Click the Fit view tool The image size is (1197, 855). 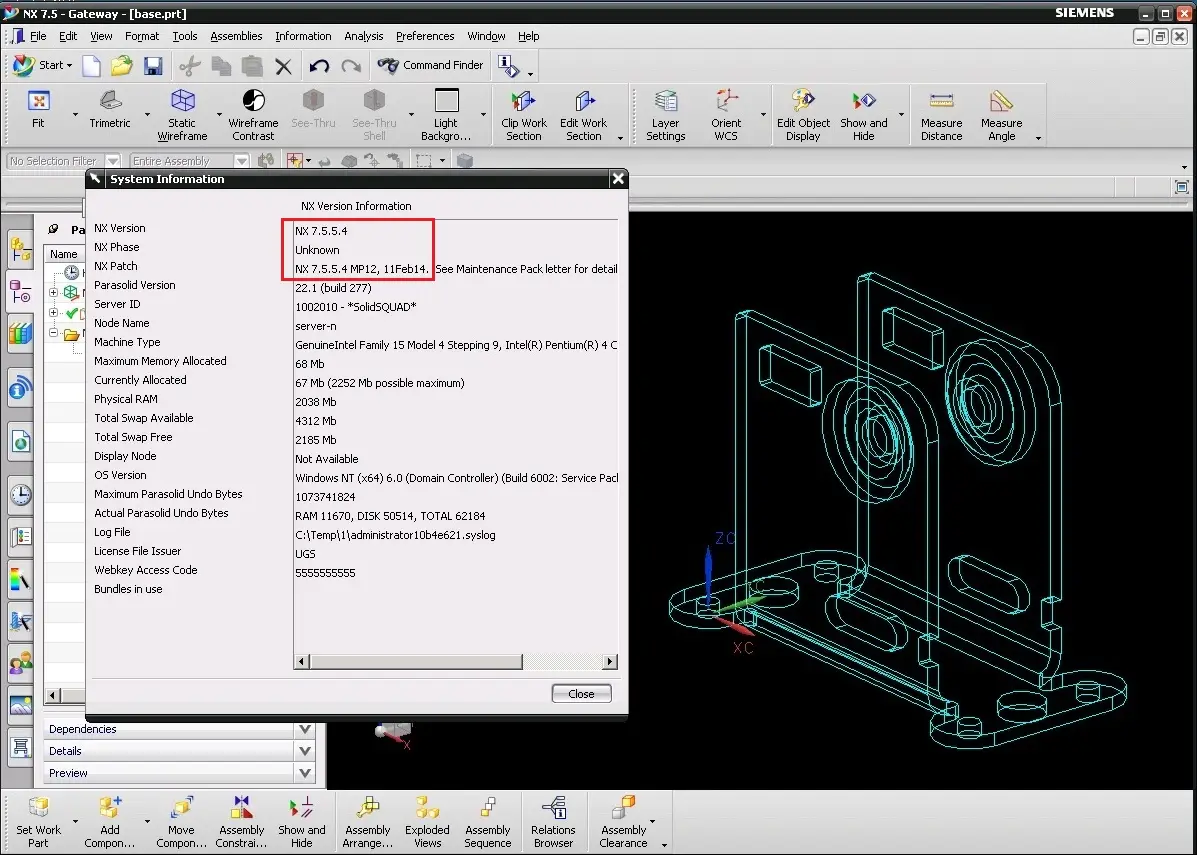38,109
